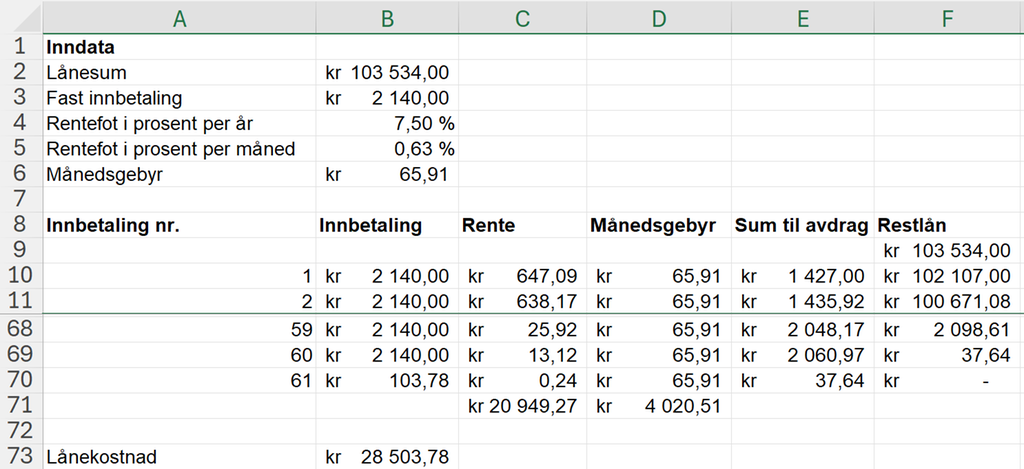Select total interest cell kr 20 949,27

tap(521, 406)
